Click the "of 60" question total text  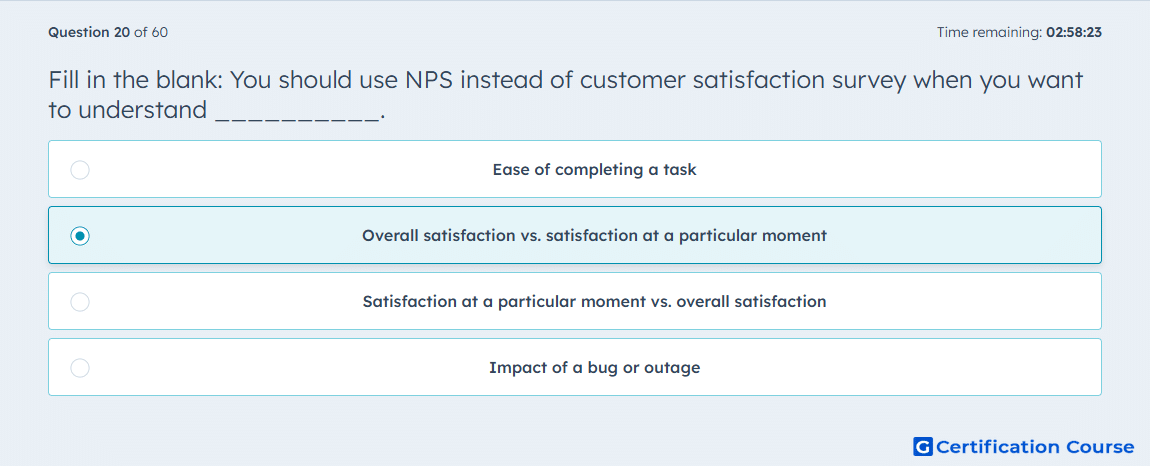click(x=151, y=32)
